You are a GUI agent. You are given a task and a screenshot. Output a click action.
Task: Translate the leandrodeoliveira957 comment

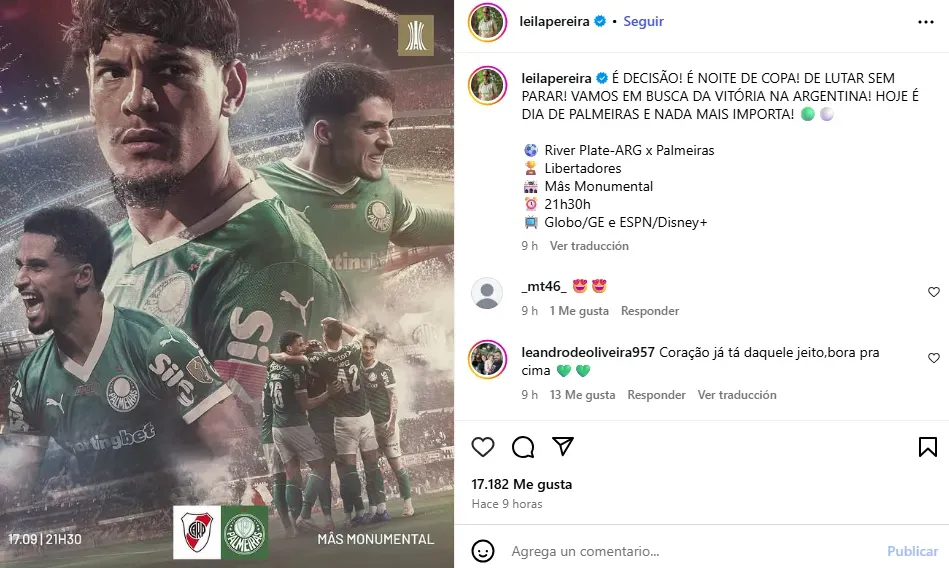coord(737,395)
